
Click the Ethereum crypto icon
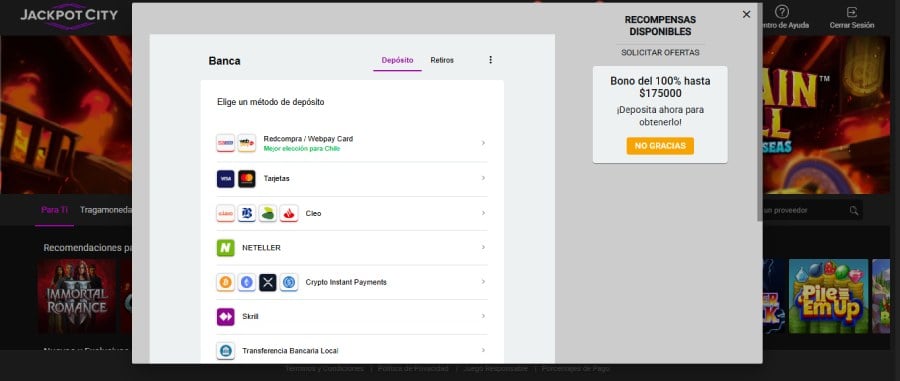[247, 282]
